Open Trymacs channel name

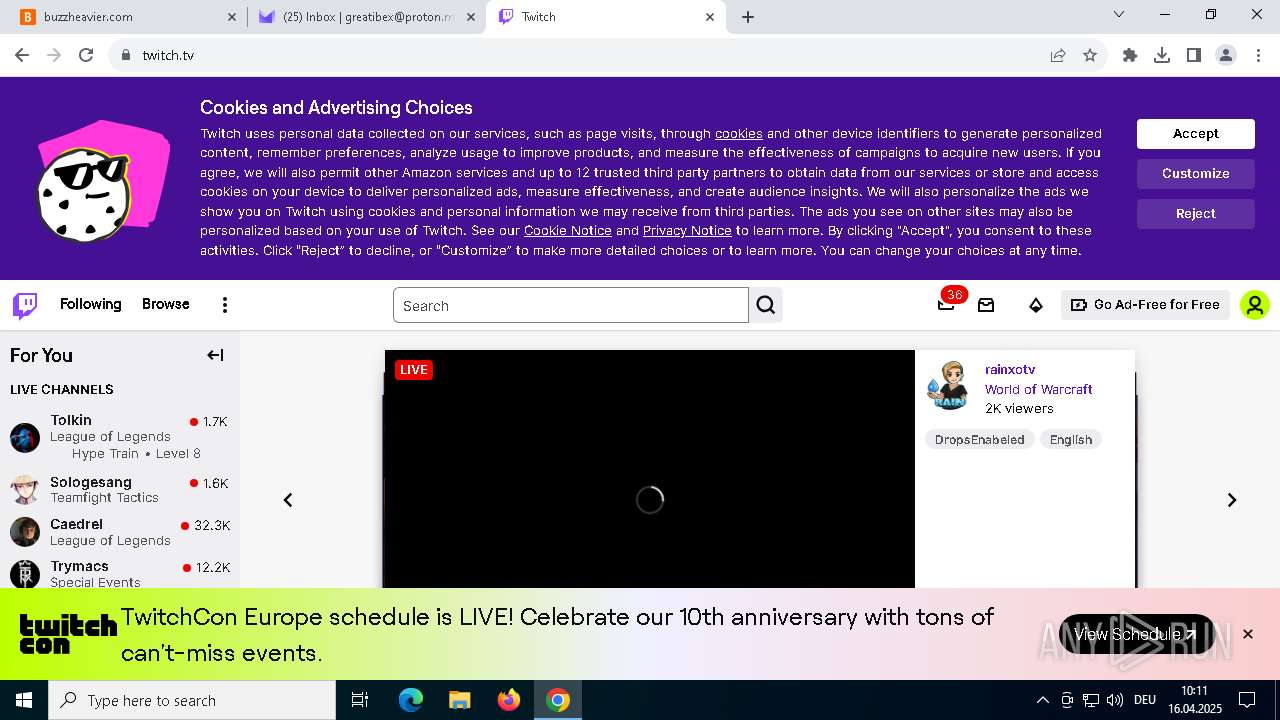[x=80, y=566]
